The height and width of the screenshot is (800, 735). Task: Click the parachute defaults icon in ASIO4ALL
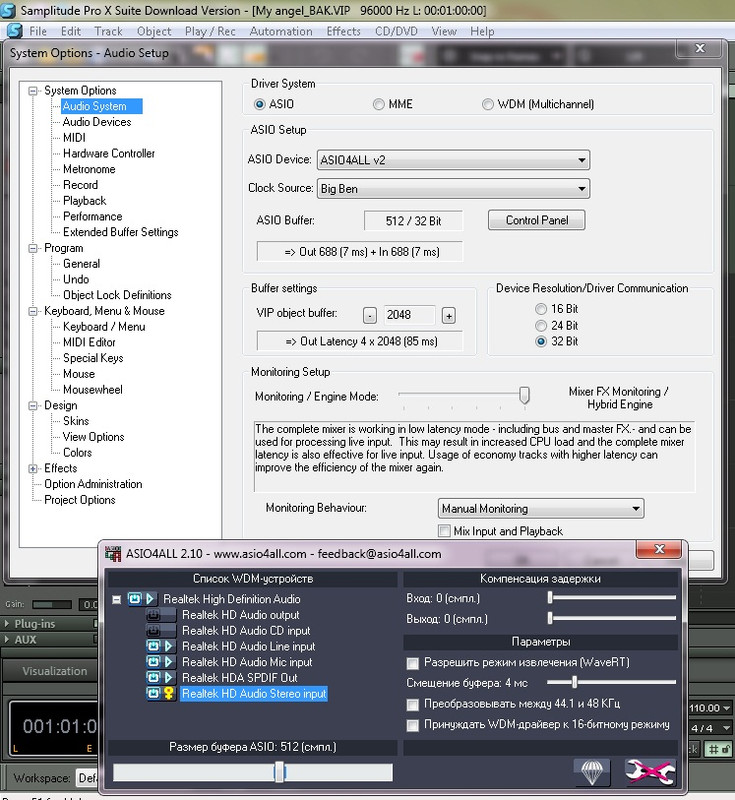[x=592, y=772]
